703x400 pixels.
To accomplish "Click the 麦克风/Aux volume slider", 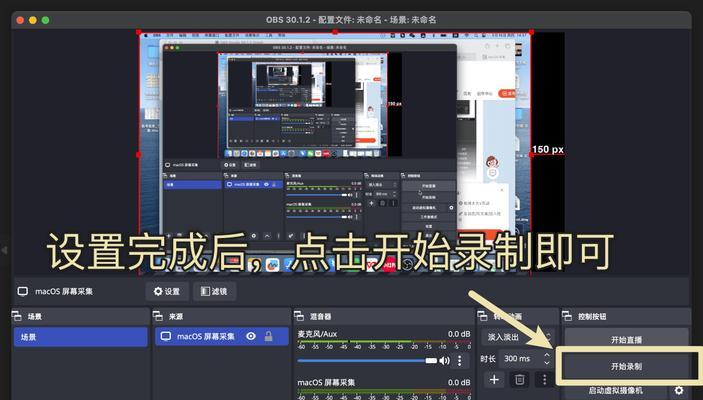I will point(367,361).
